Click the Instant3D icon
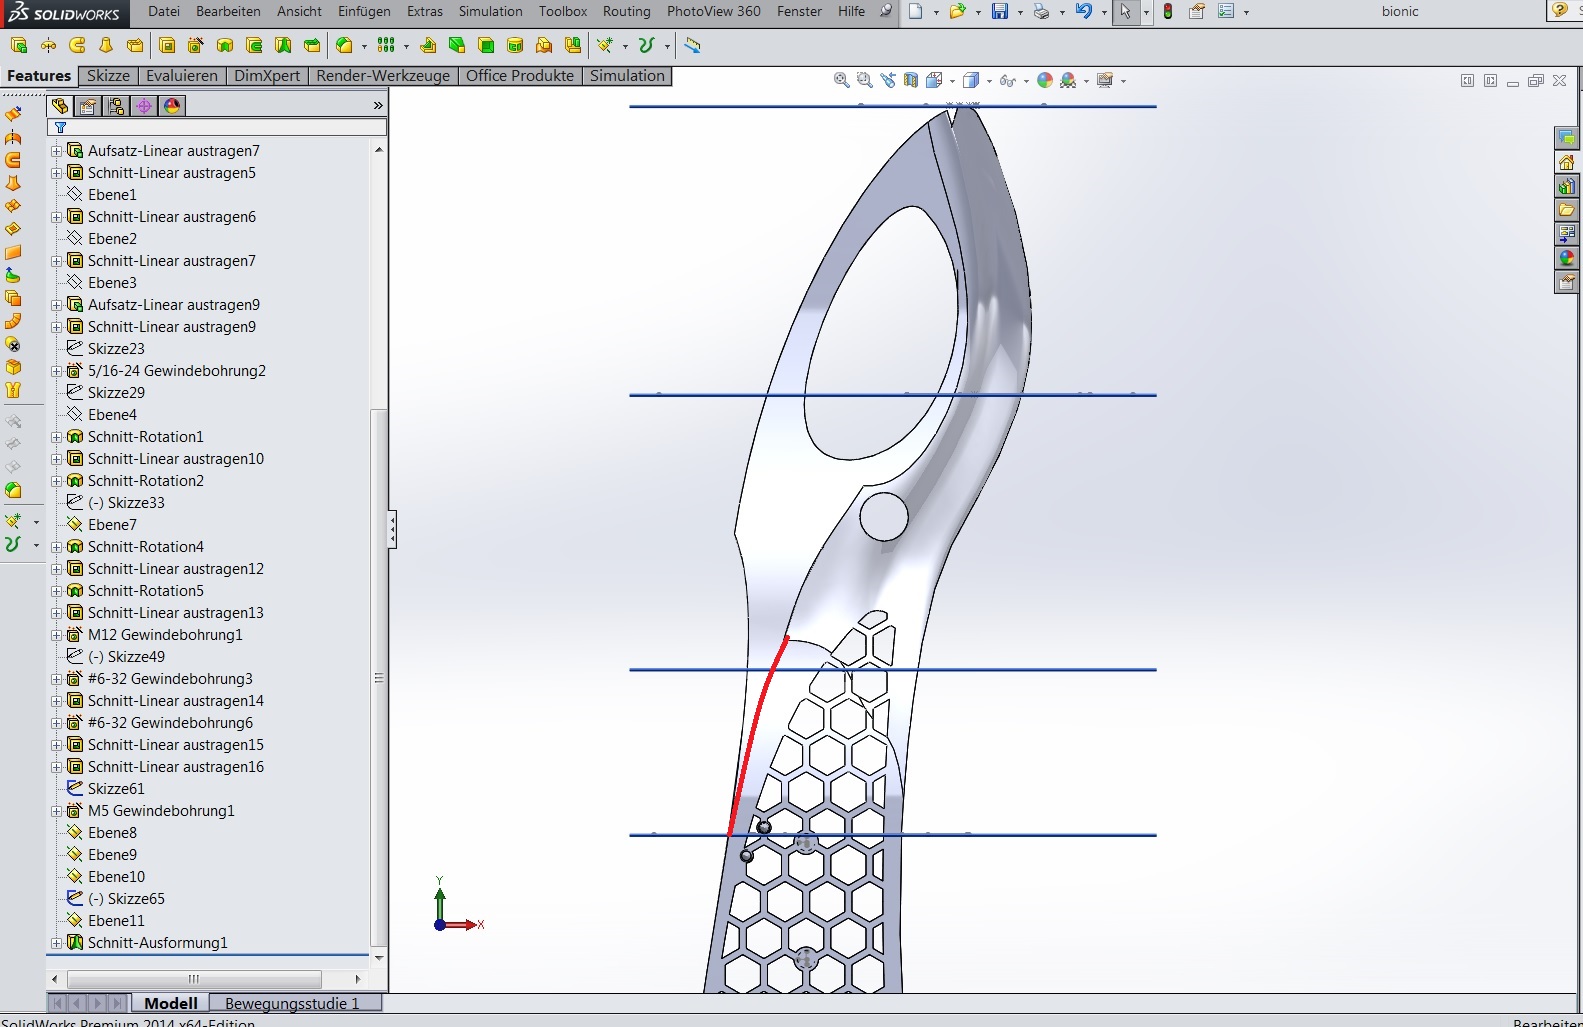This screenshot has width=1583, height=1027. (x=692, y=45)
